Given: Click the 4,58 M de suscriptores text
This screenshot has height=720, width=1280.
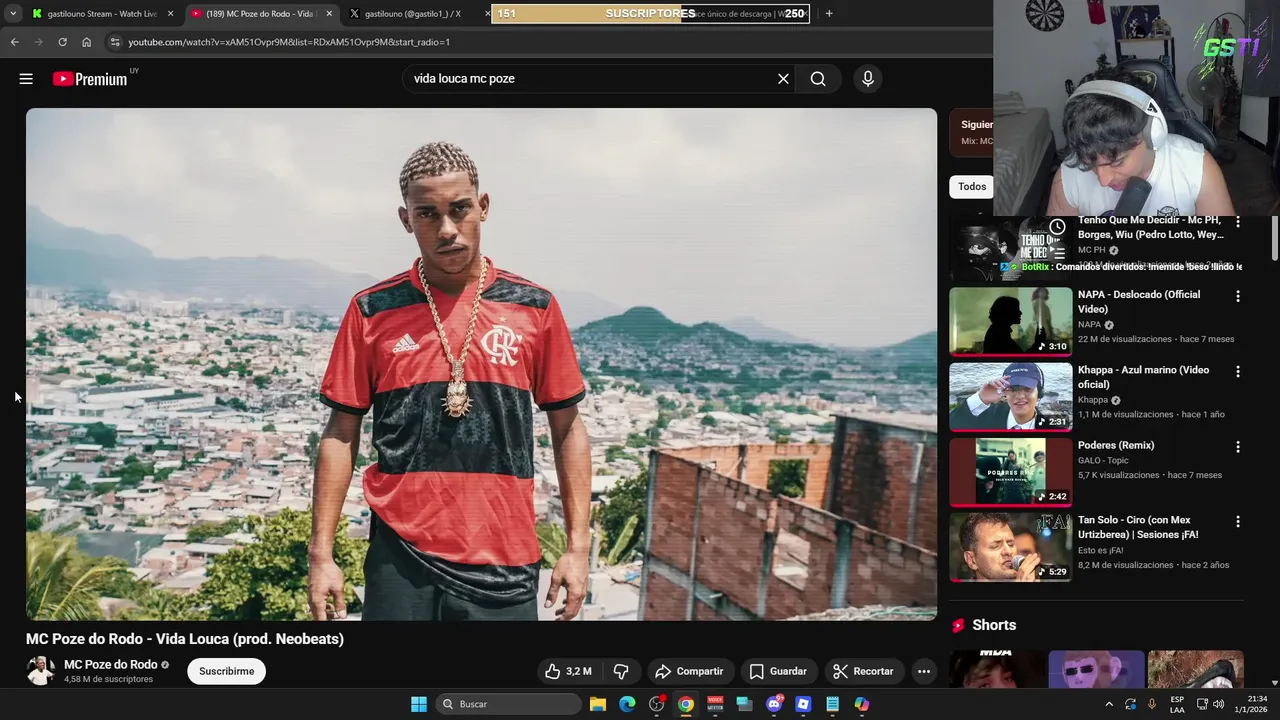Looking at the screenshot, I should (108, 679).
